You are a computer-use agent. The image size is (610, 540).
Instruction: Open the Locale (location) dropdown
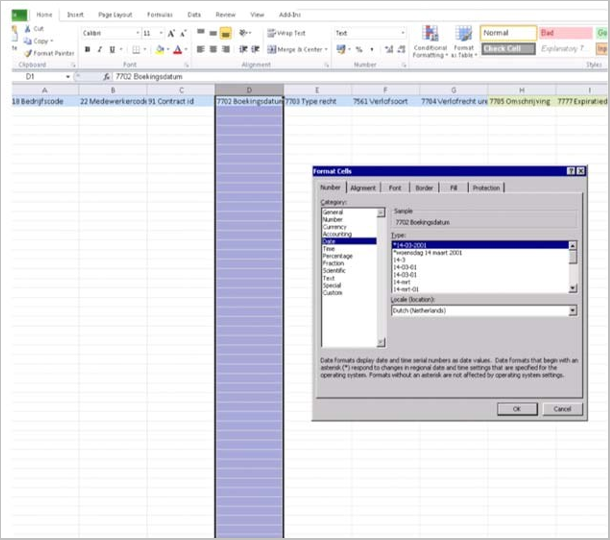click(x=572, y=310)
